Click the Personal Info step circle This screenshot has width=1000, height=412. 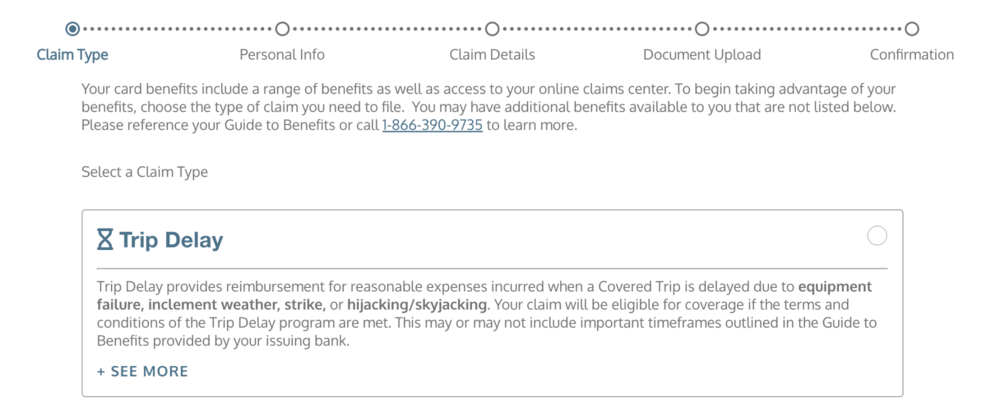click(282, 28)
